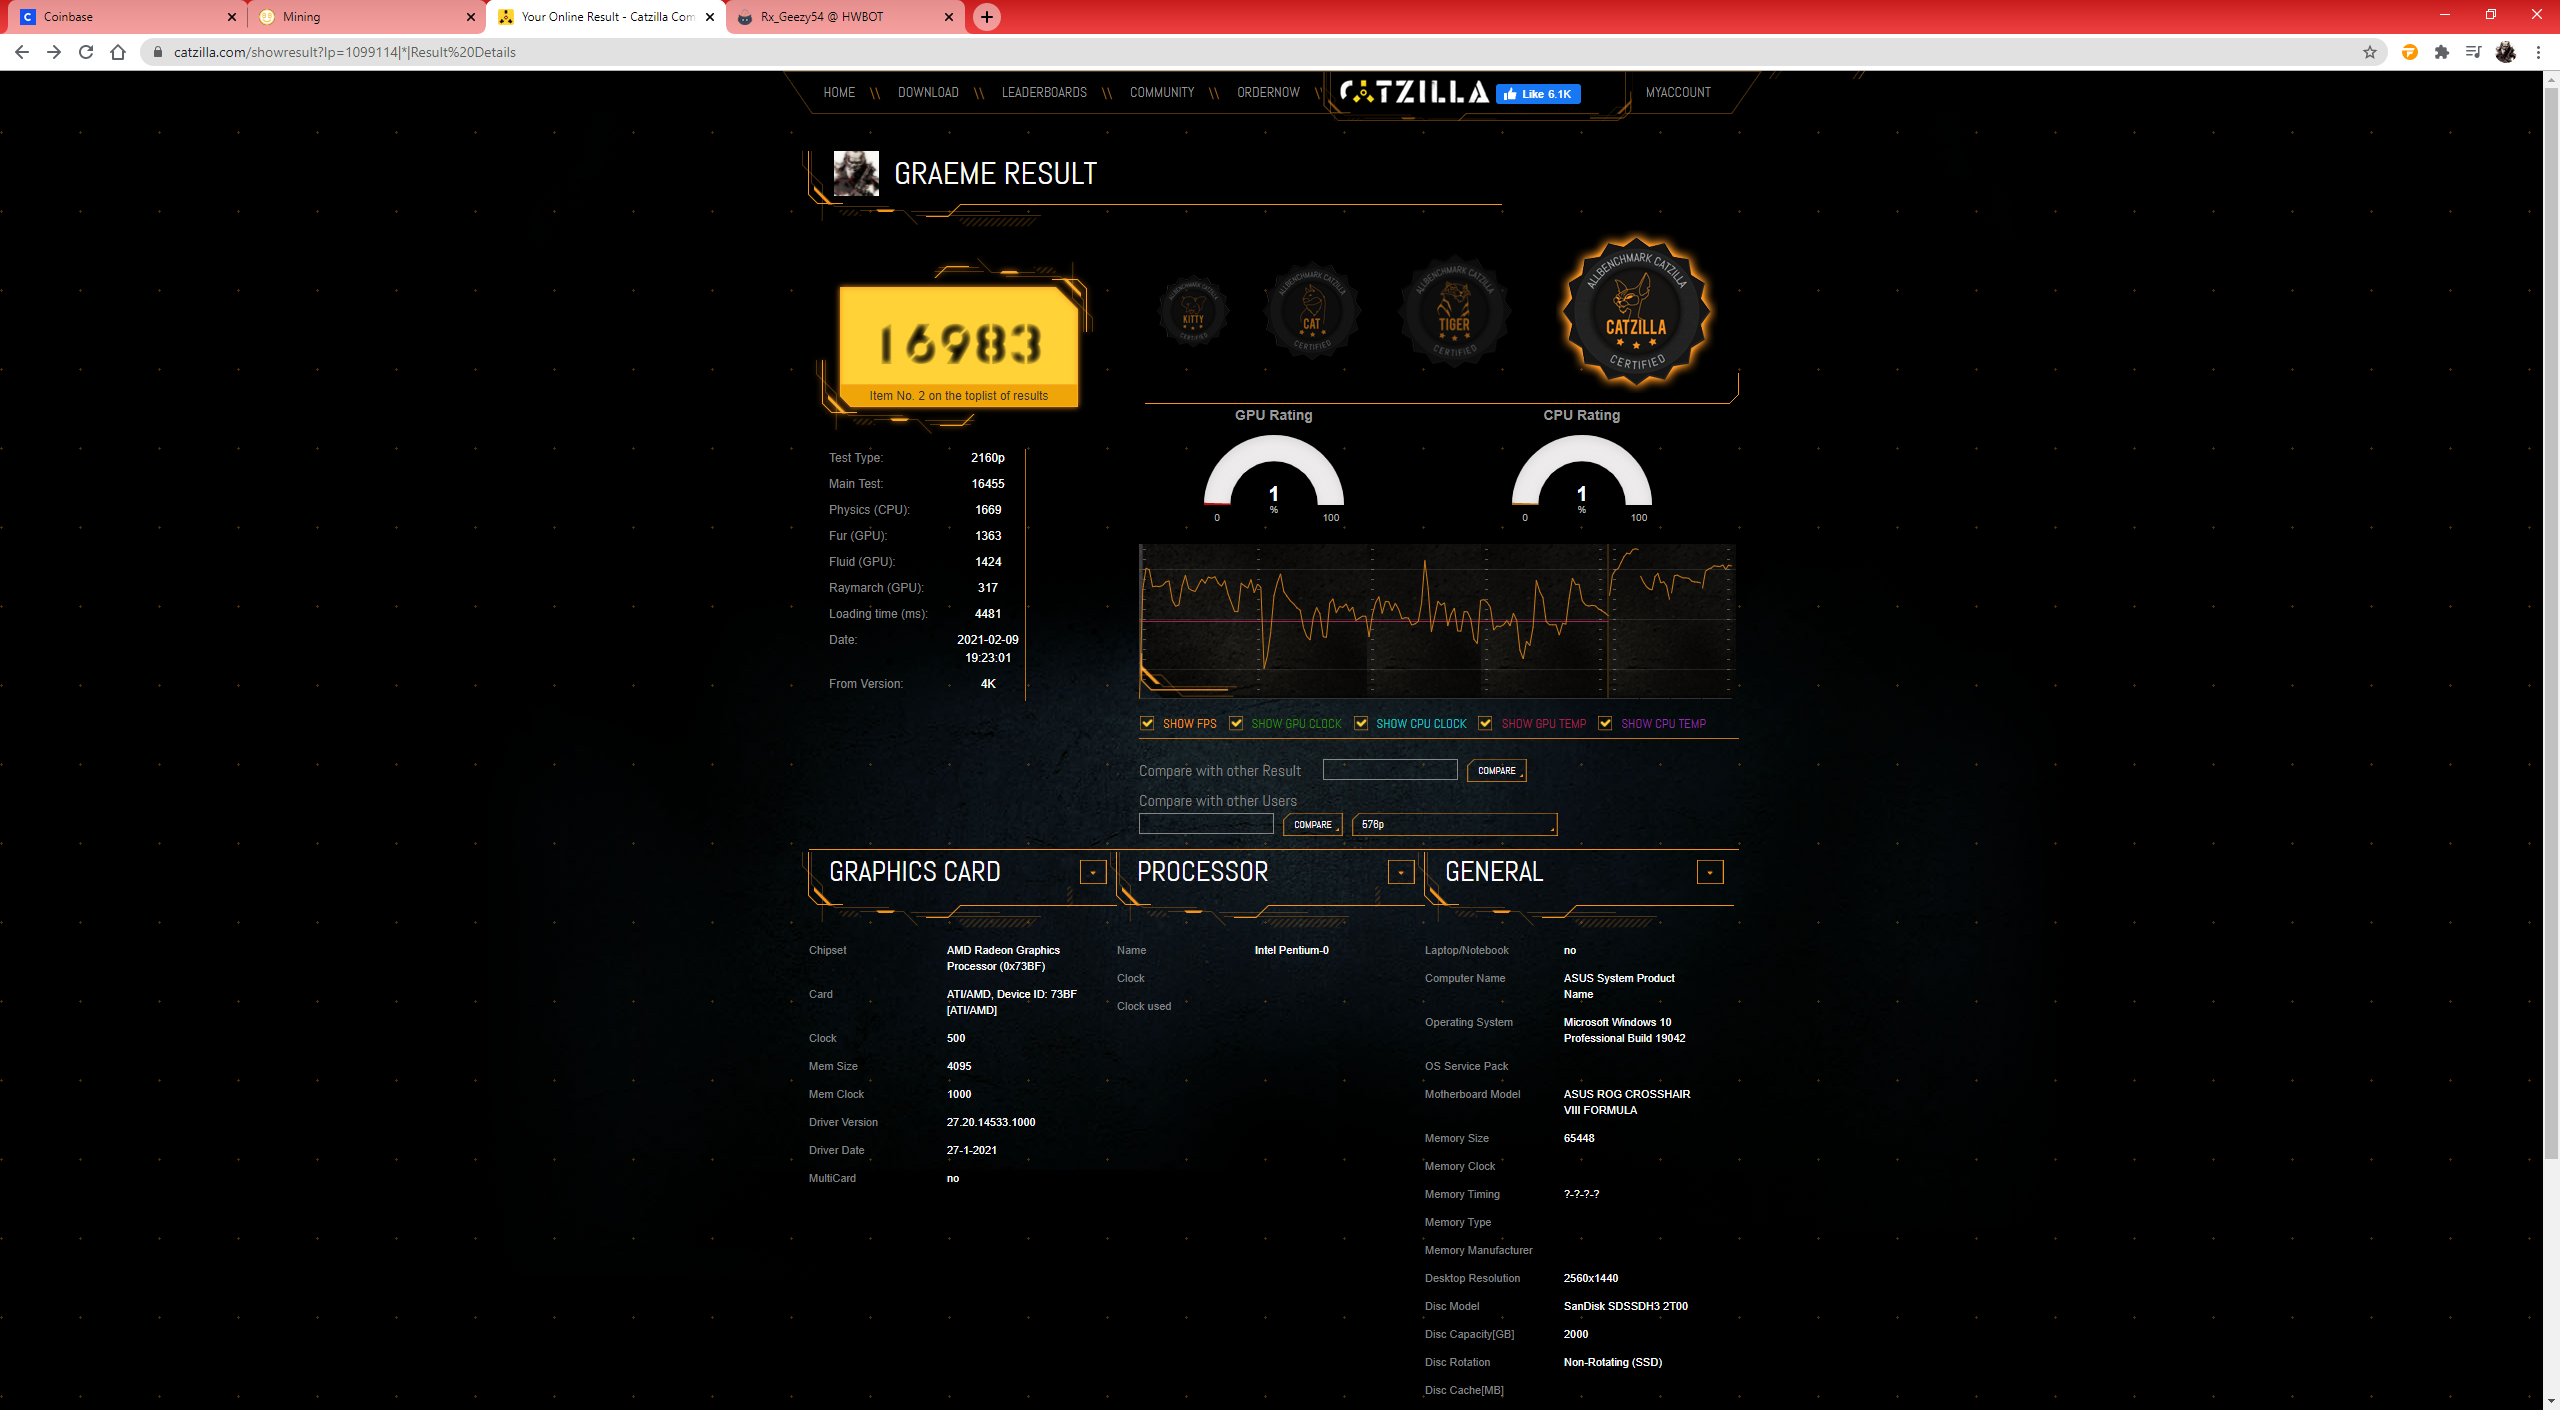The image size is (2560, 1410).
Task: View site security lock info
Action: pyautogui.click(x=157, y=52)
